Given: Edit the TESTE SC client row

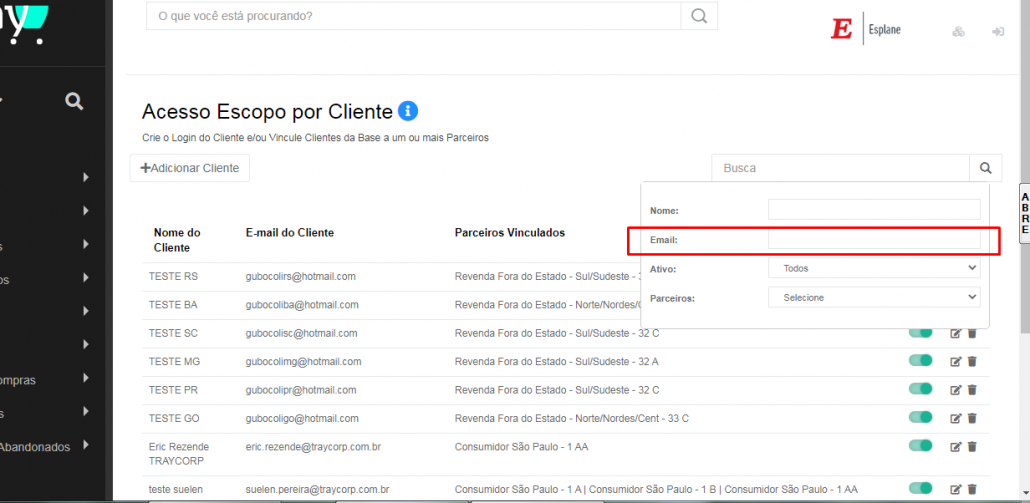Looking at the screenshot, I should (955, 333).
